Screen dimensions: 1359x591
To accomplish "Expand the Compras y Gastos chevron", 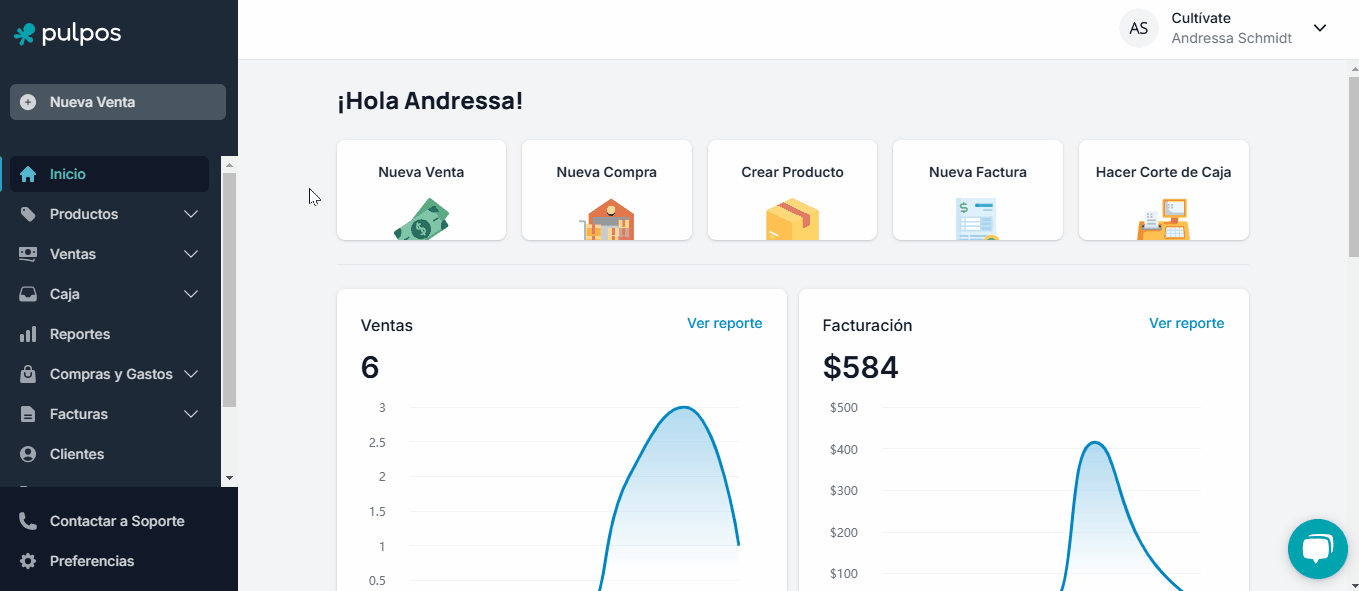I will pyautogui.click(x=191, y=374).
